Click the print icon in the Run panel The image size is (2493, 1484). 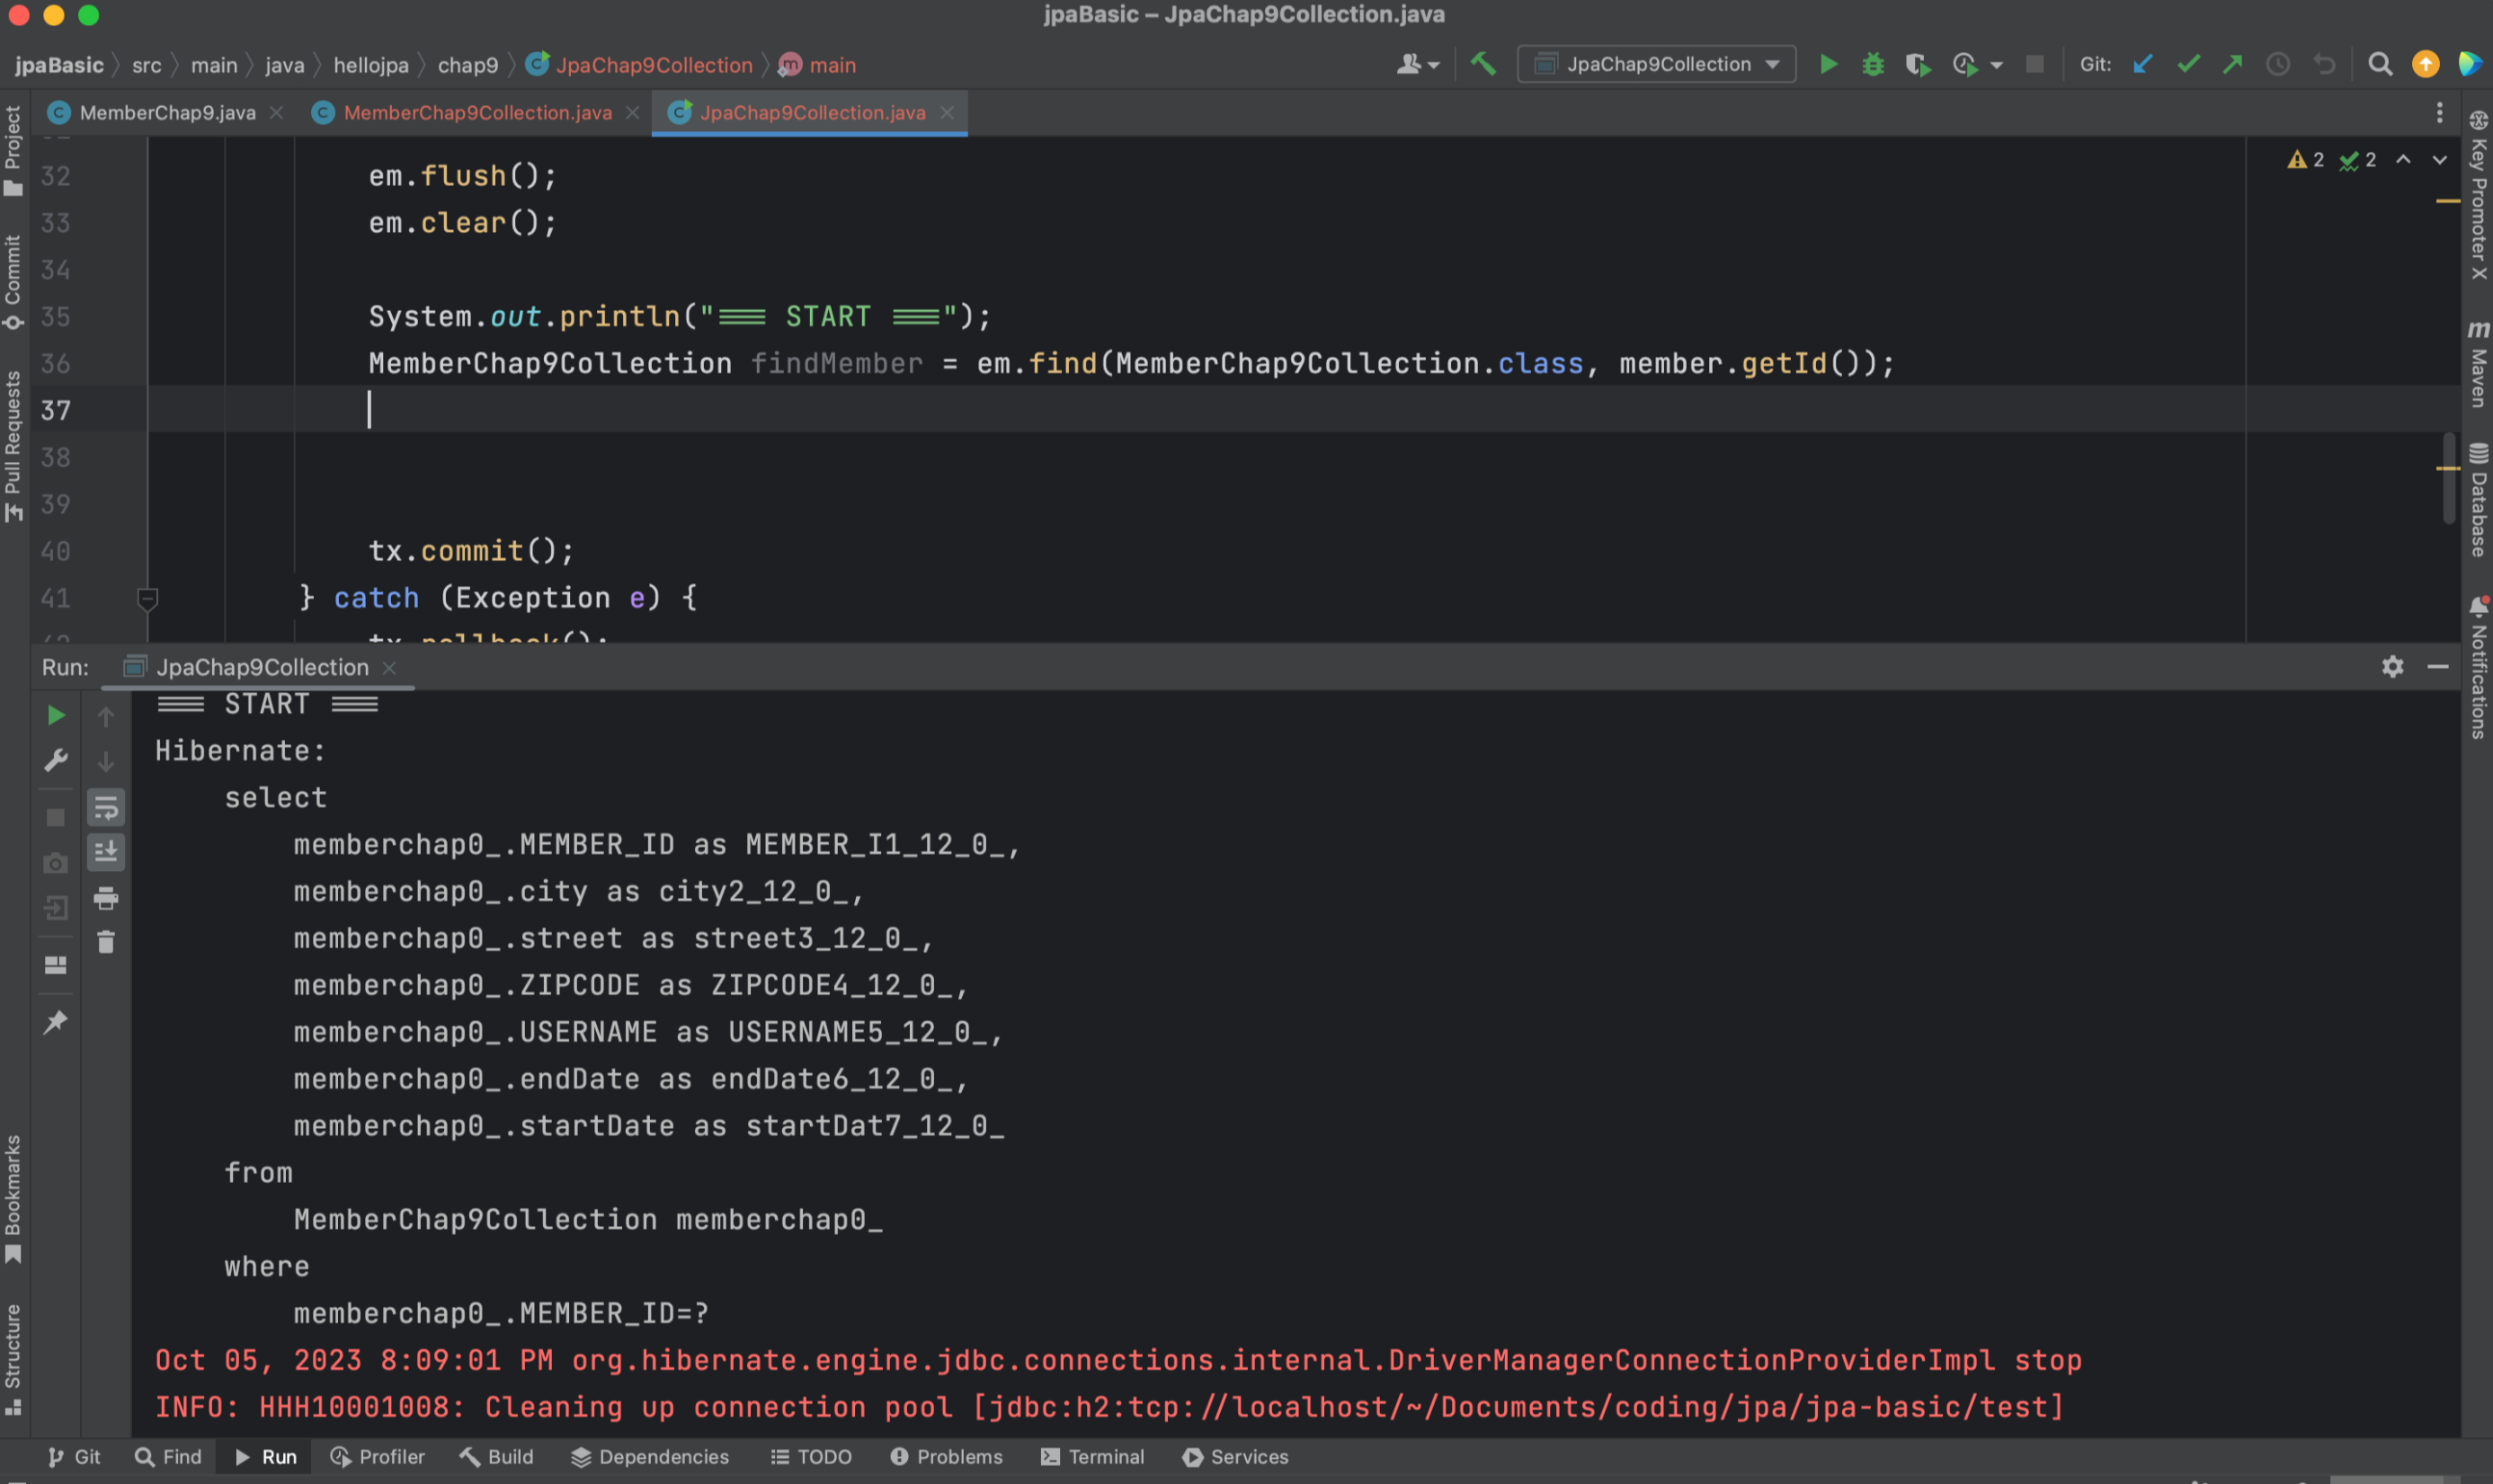[x=106, y=898]
